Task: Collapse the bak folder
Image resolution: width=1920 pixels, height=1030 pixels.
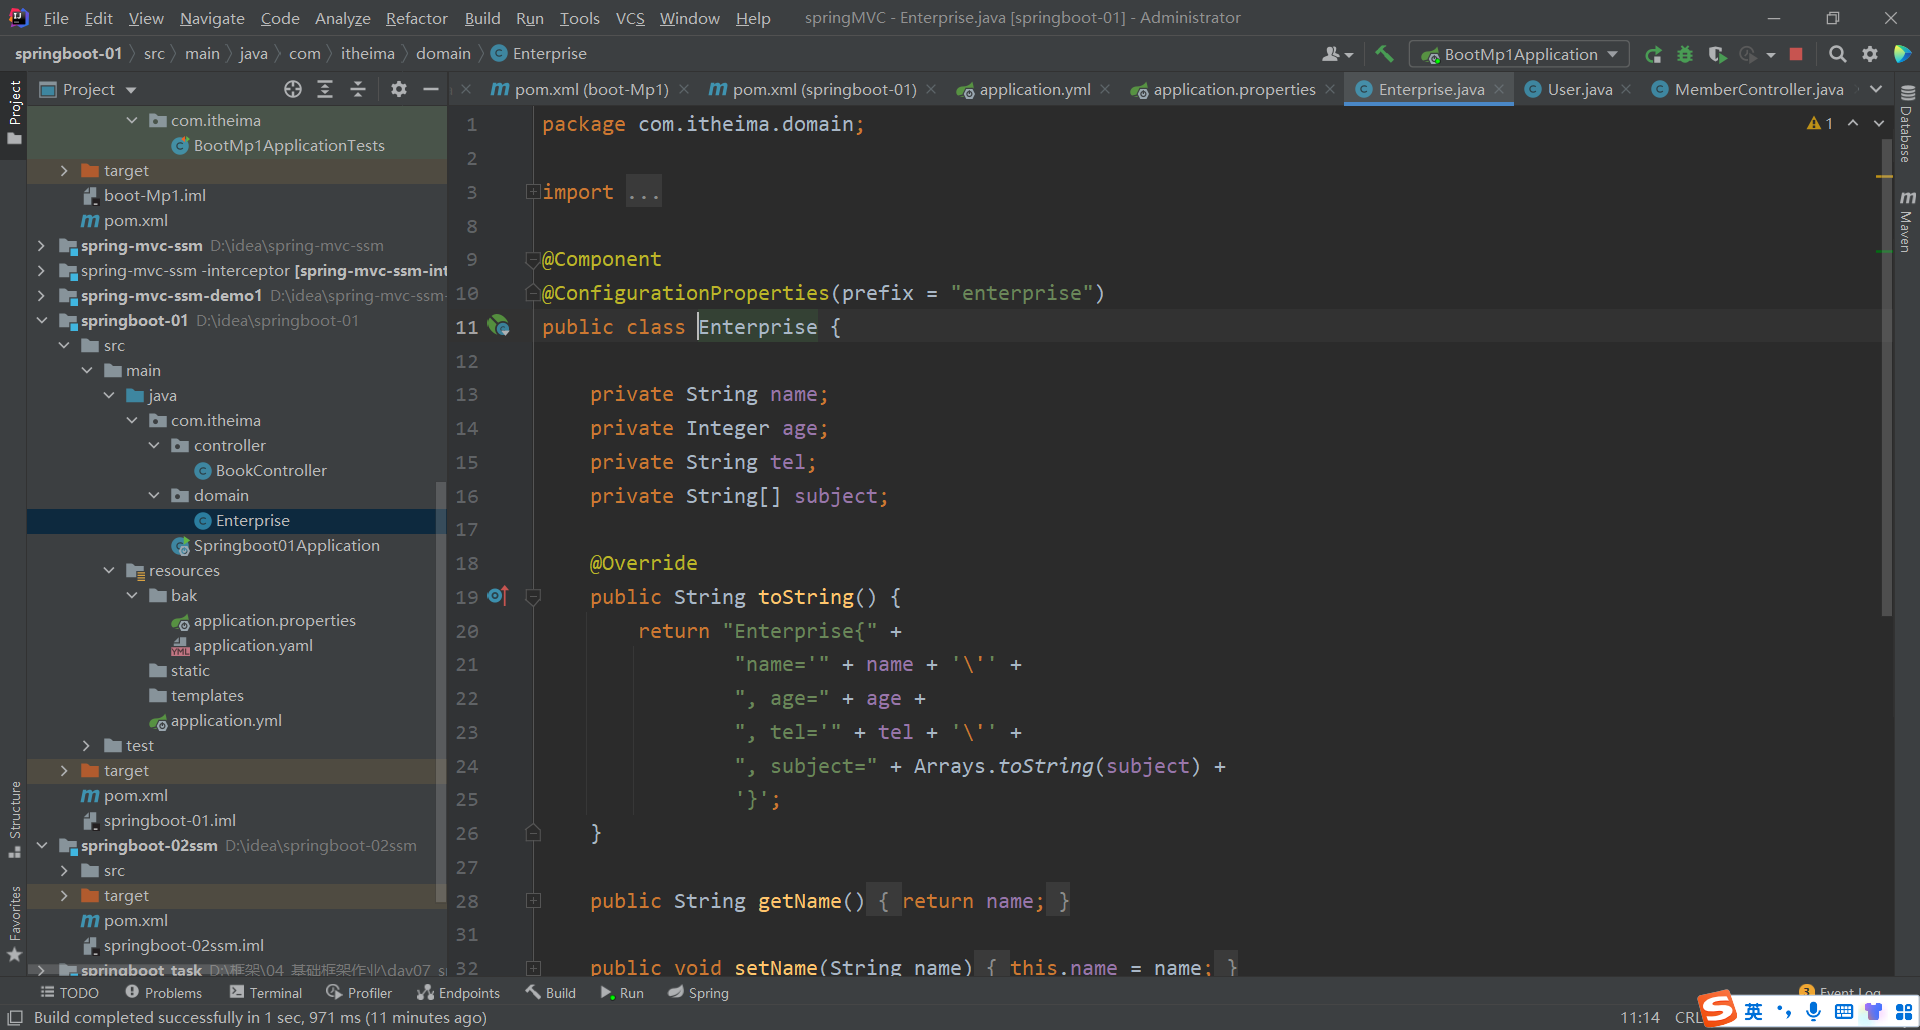Action: tap(132, 595)
